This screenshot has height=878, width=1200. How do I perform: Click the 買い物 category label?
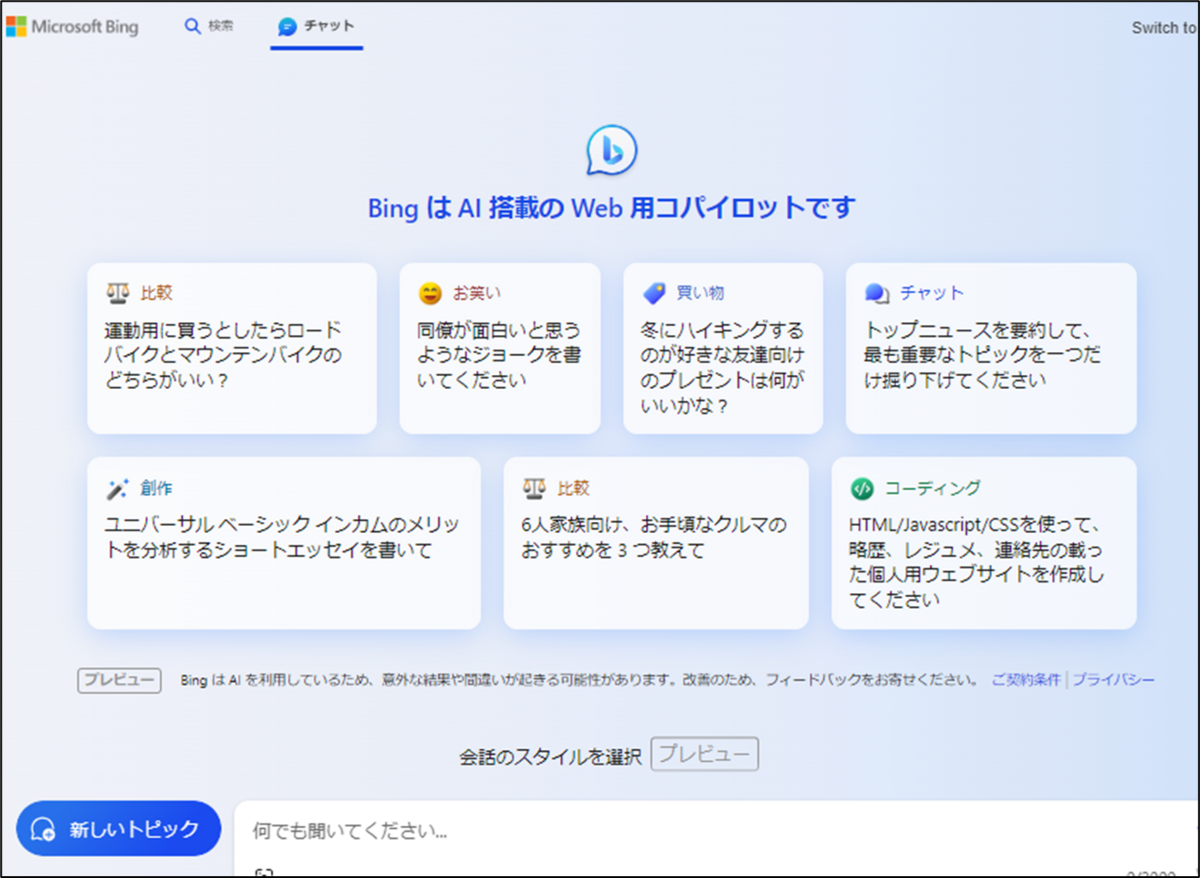tap(700, 293)
